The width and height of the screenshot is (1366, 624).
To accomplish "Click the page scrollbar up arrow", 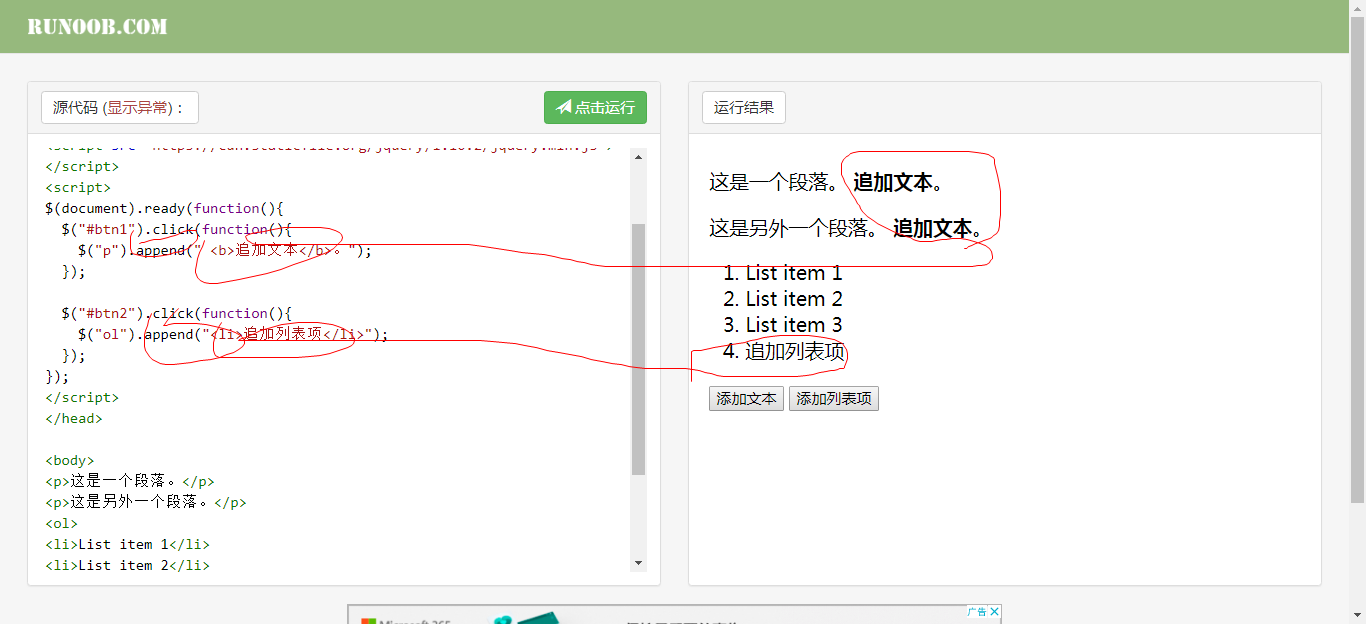I will pos(1357,8).
